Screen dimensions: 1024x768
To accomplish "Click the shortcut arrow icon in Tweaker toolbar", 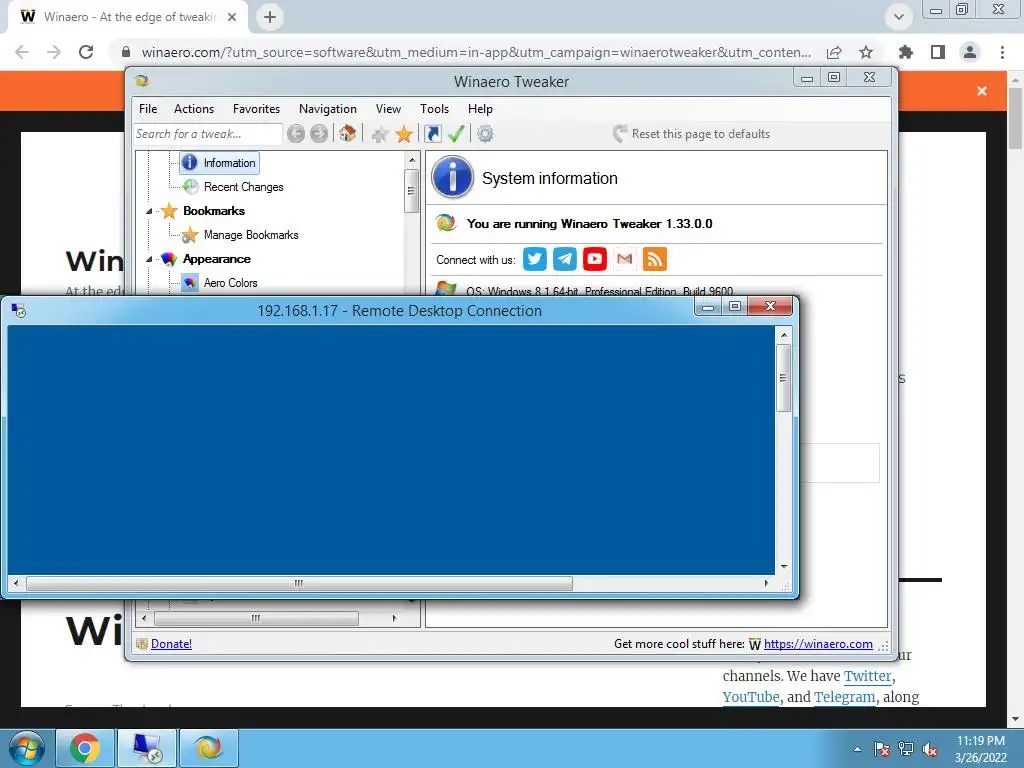I will 432,134.
